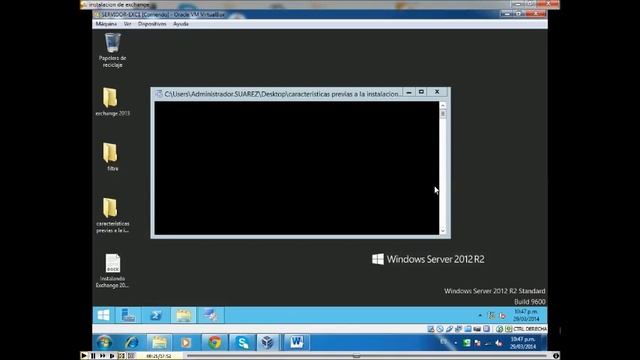Open Server Manager from VM taskbar

[x=128, y=315]
